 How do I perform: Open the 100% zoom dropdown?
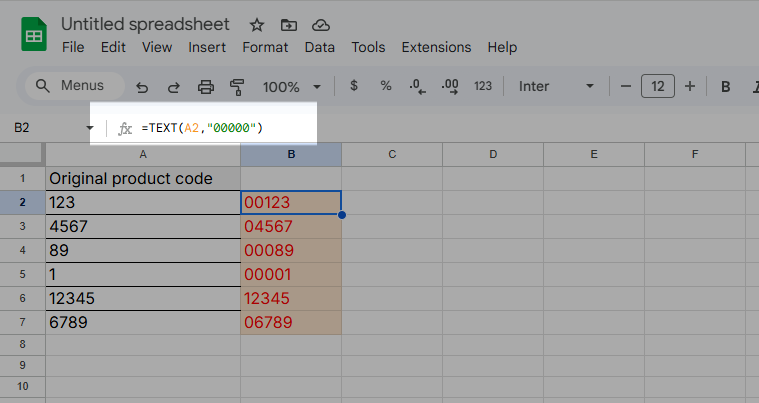tap(291, 87)
